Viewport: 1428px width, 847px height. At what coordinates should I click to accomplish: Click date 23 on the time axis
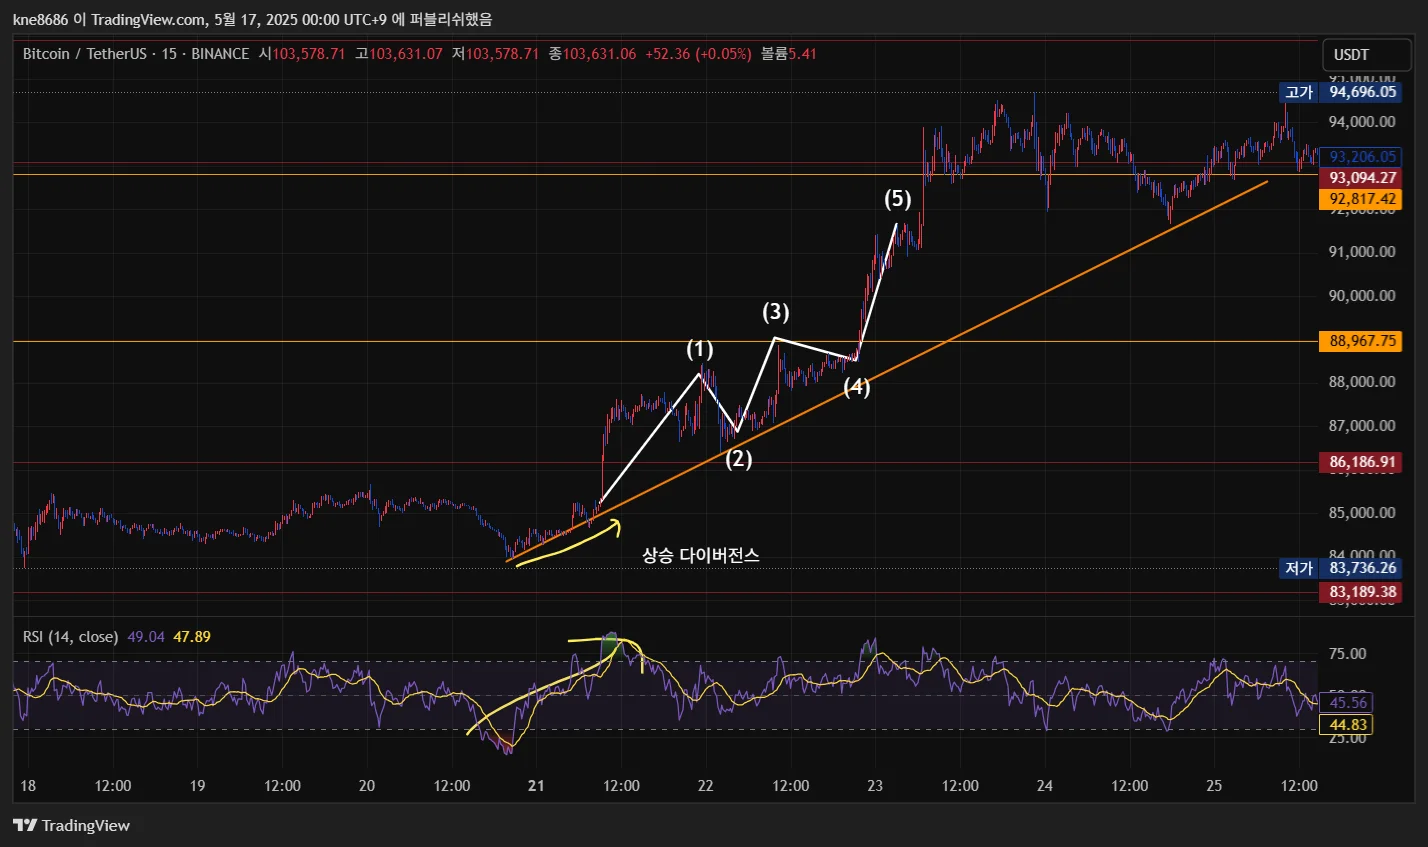coord(875,786)
